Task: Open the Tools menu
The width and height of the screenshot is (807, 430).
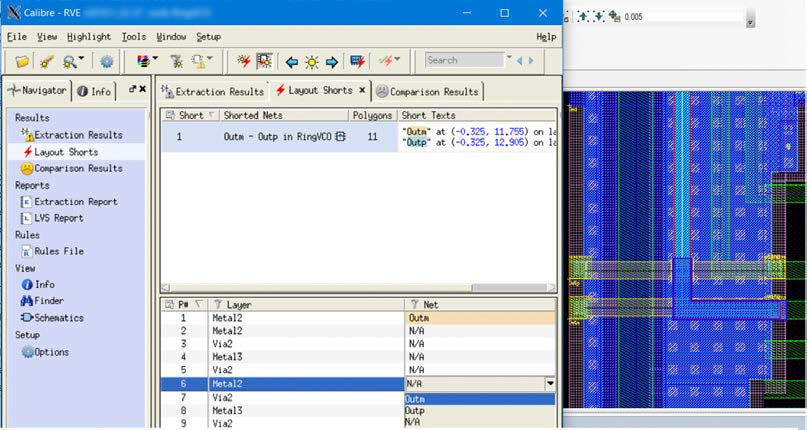Action: pos(134,37)
